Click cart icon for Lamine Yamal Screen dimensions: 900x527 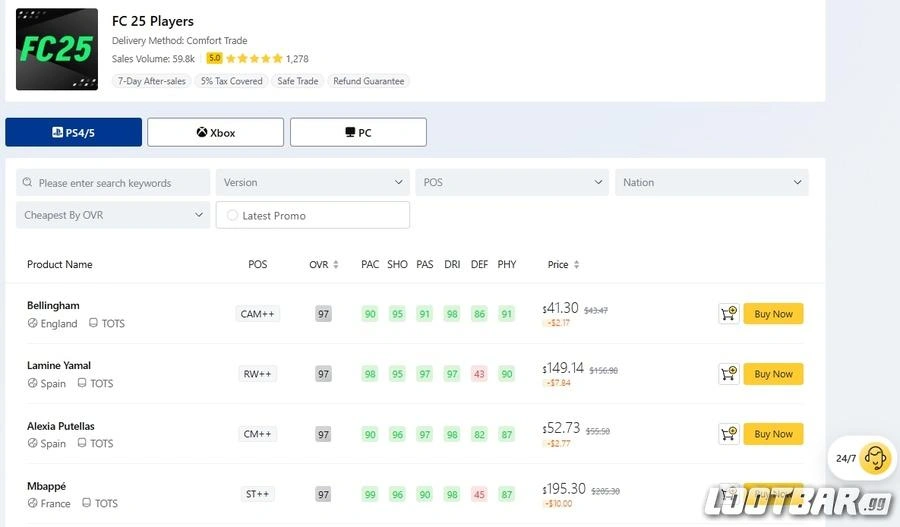728,374
